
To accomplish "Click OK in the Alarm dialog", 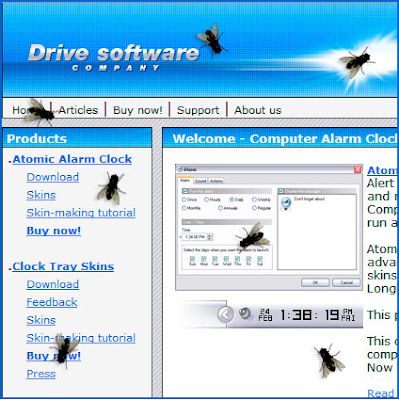I will click(315, 282).
